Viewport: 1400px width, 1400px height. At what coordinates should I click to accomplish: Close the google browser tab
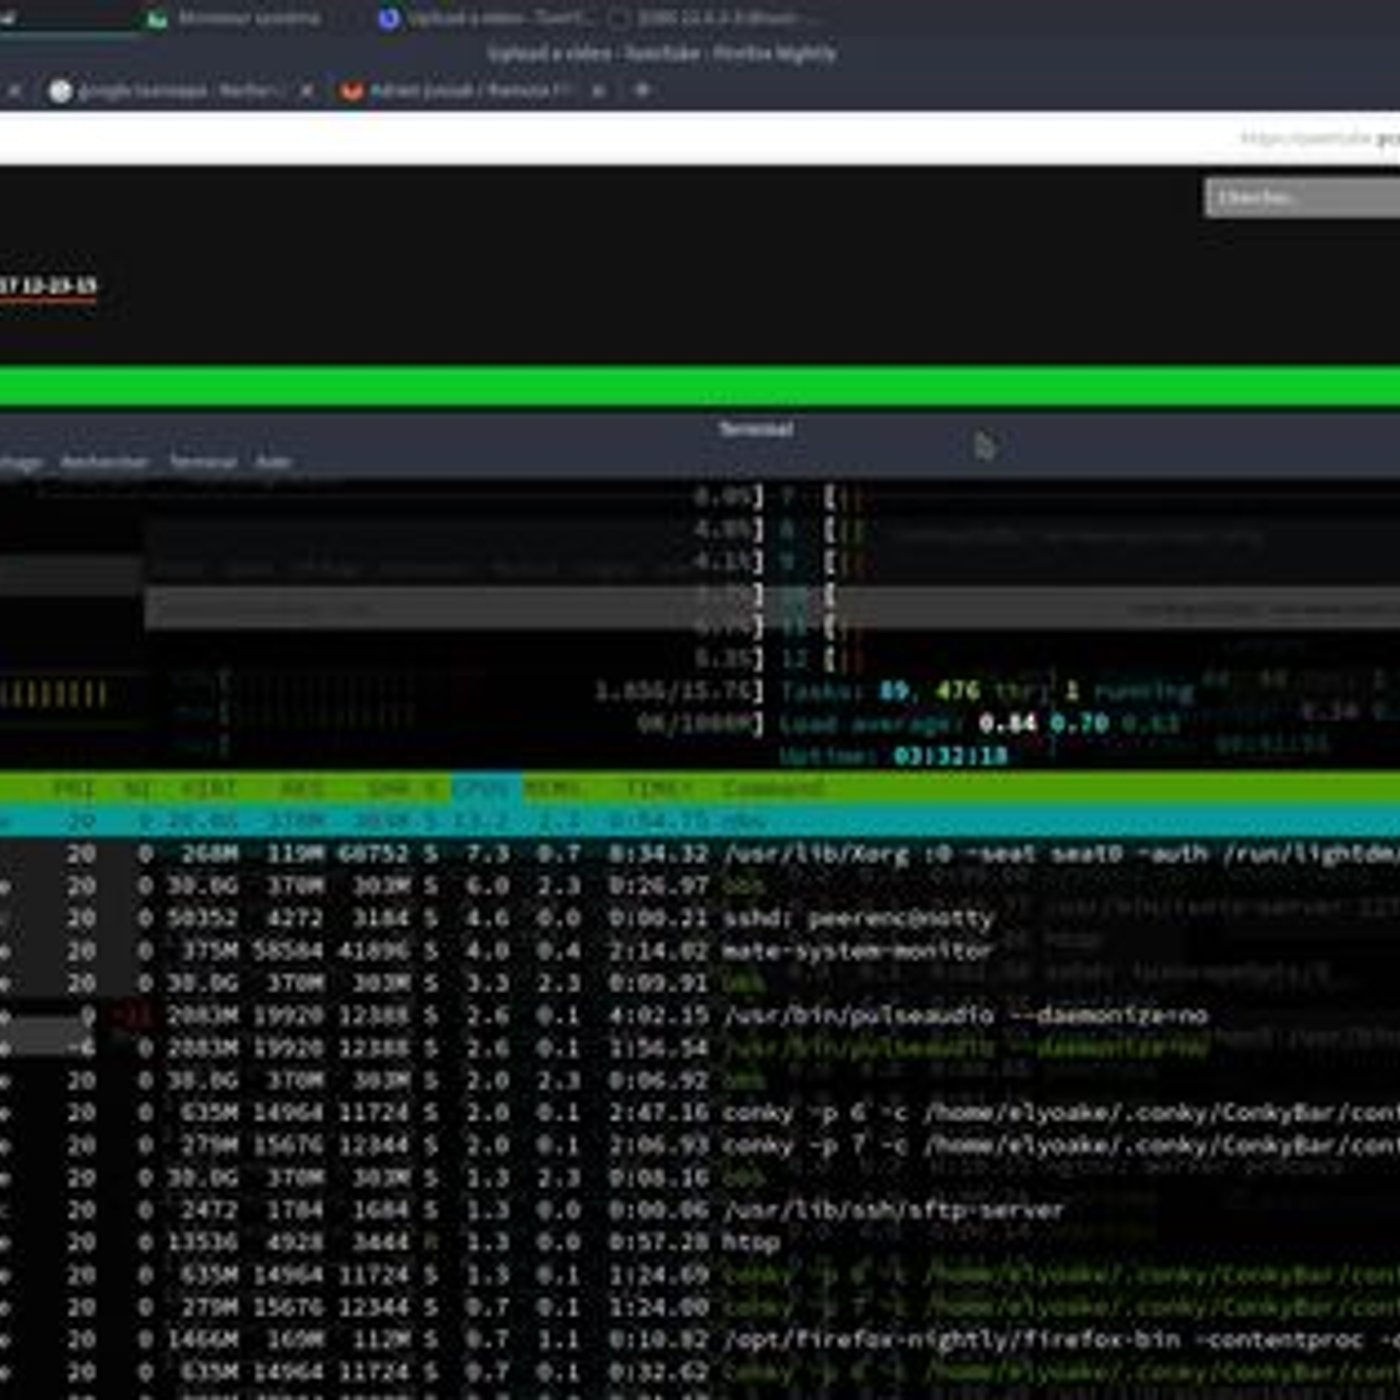(307, 91)
